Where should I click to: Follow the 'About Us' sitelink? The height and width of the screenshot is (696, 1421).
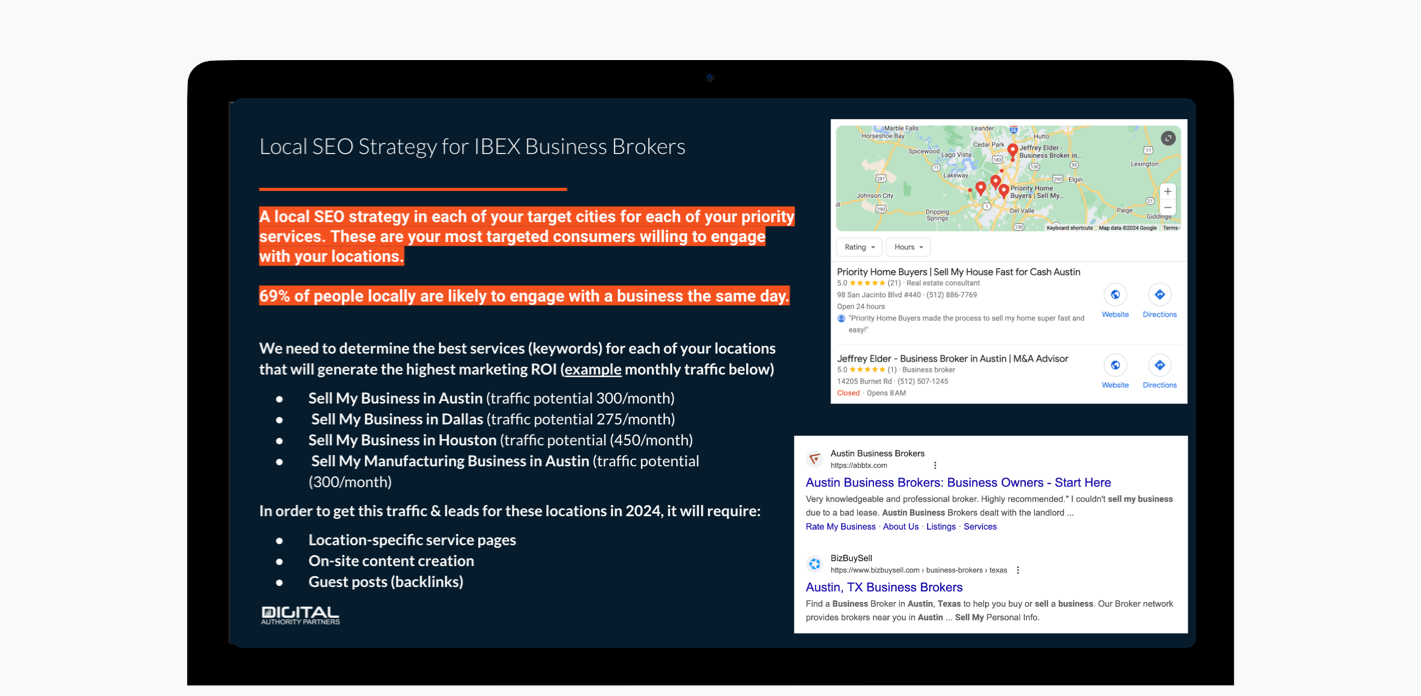click(900, 527)
